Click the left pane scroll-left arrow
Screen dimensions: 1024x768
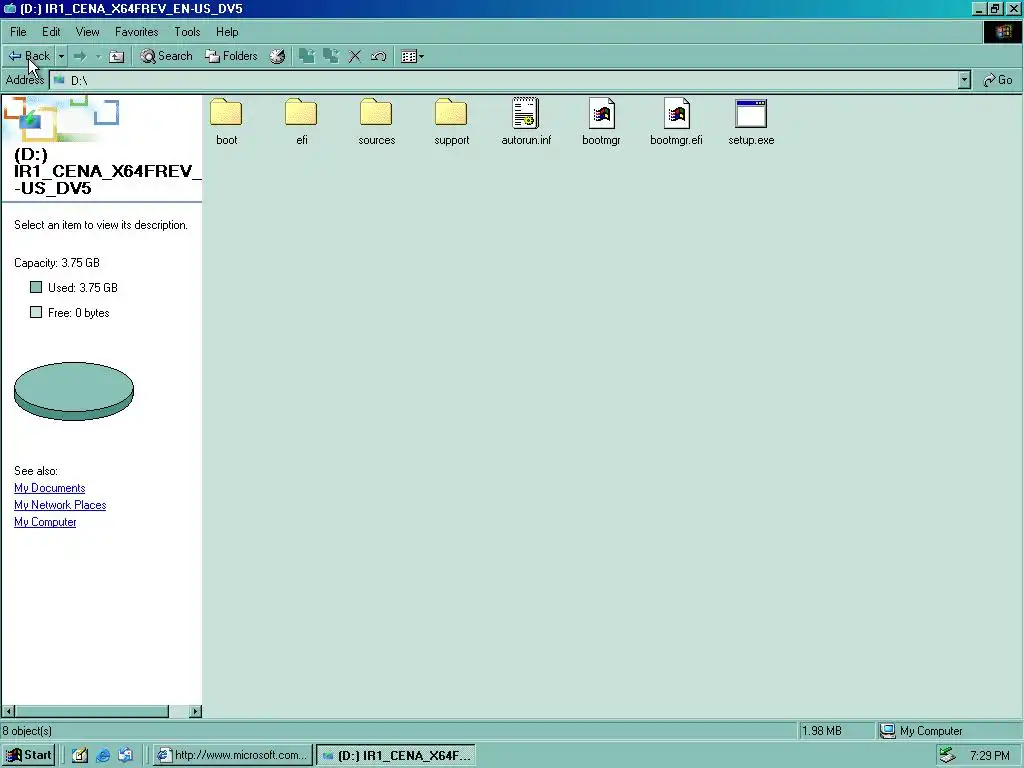tap(8, 711)
